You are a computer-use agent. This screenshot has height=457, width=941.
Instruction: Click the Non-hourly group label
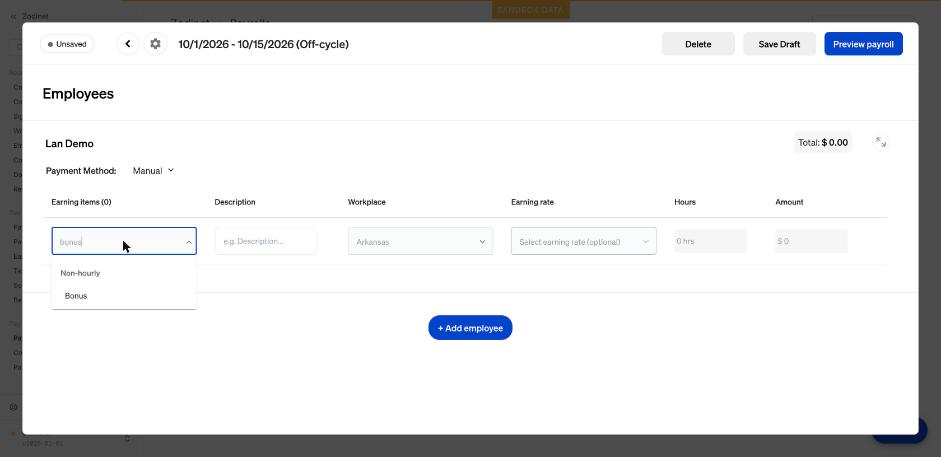pos(80,273)
